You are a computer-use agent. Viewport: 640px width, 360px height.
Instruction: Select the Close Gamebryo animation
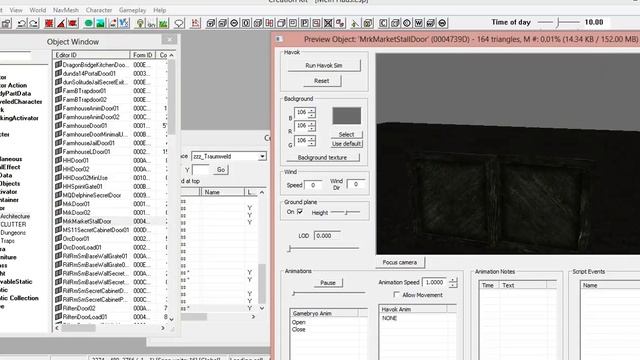(299, 329)
